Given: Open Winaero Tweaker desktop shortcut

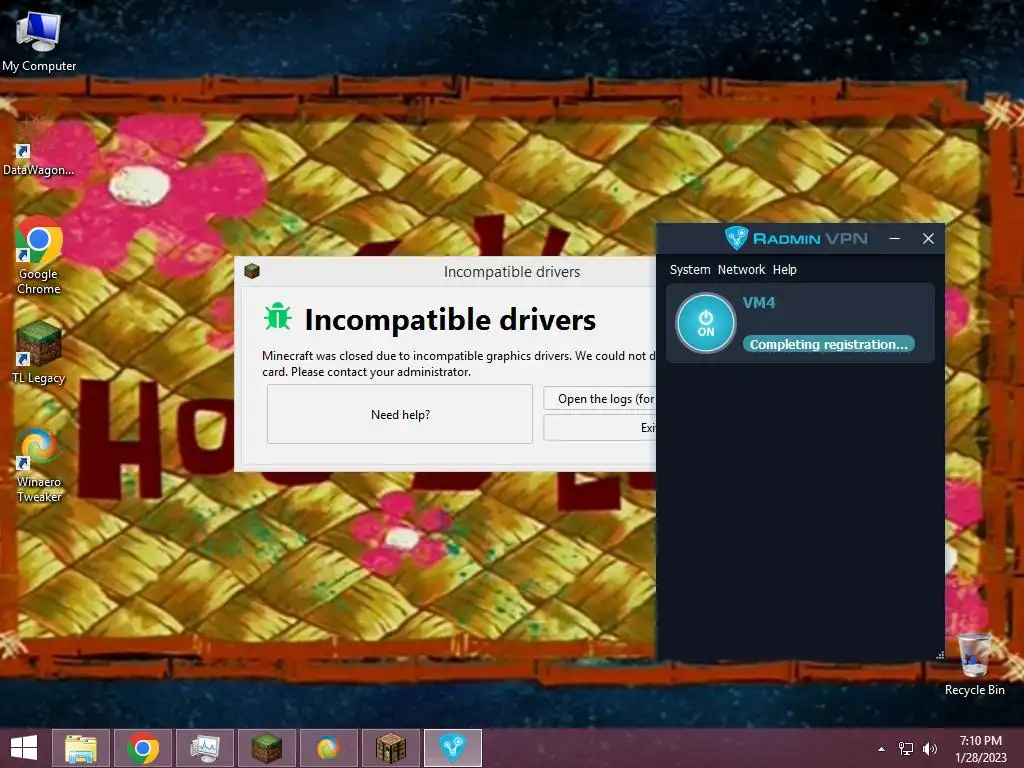Looking at the screenshot, I should [x=39, y=464].
